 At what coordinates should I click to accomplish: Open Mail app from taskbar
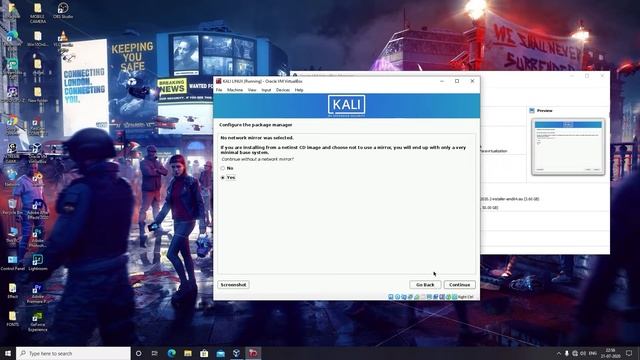(220, 353)
